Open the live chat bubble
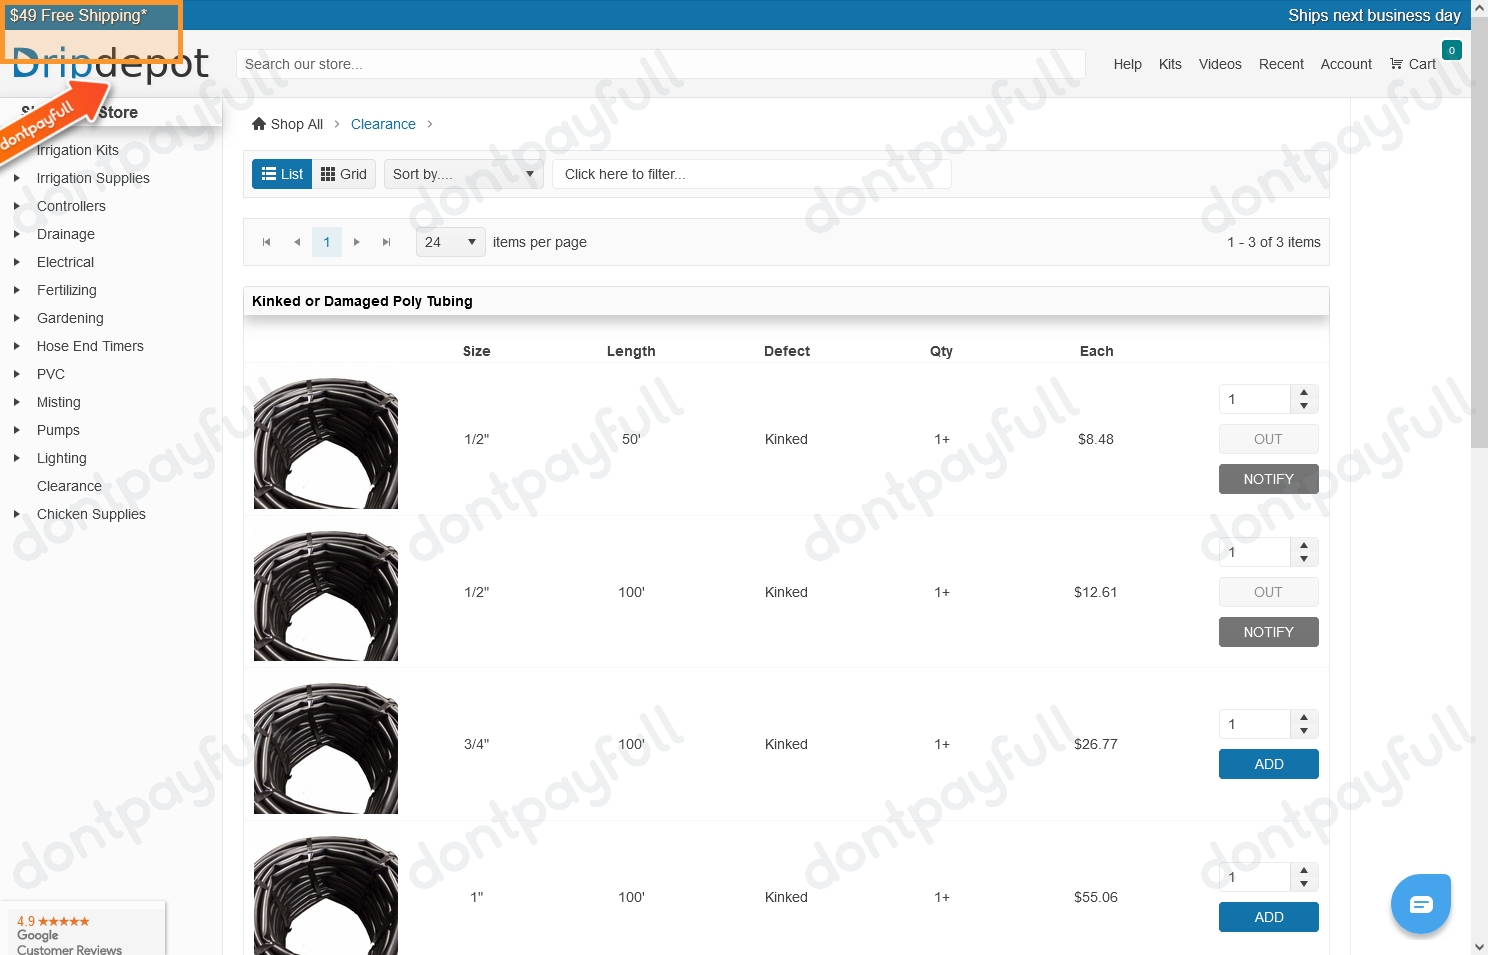Image resolution: width=1488 pixels, height=955 pixels. pyautogui.click(x=1420, y=904)
